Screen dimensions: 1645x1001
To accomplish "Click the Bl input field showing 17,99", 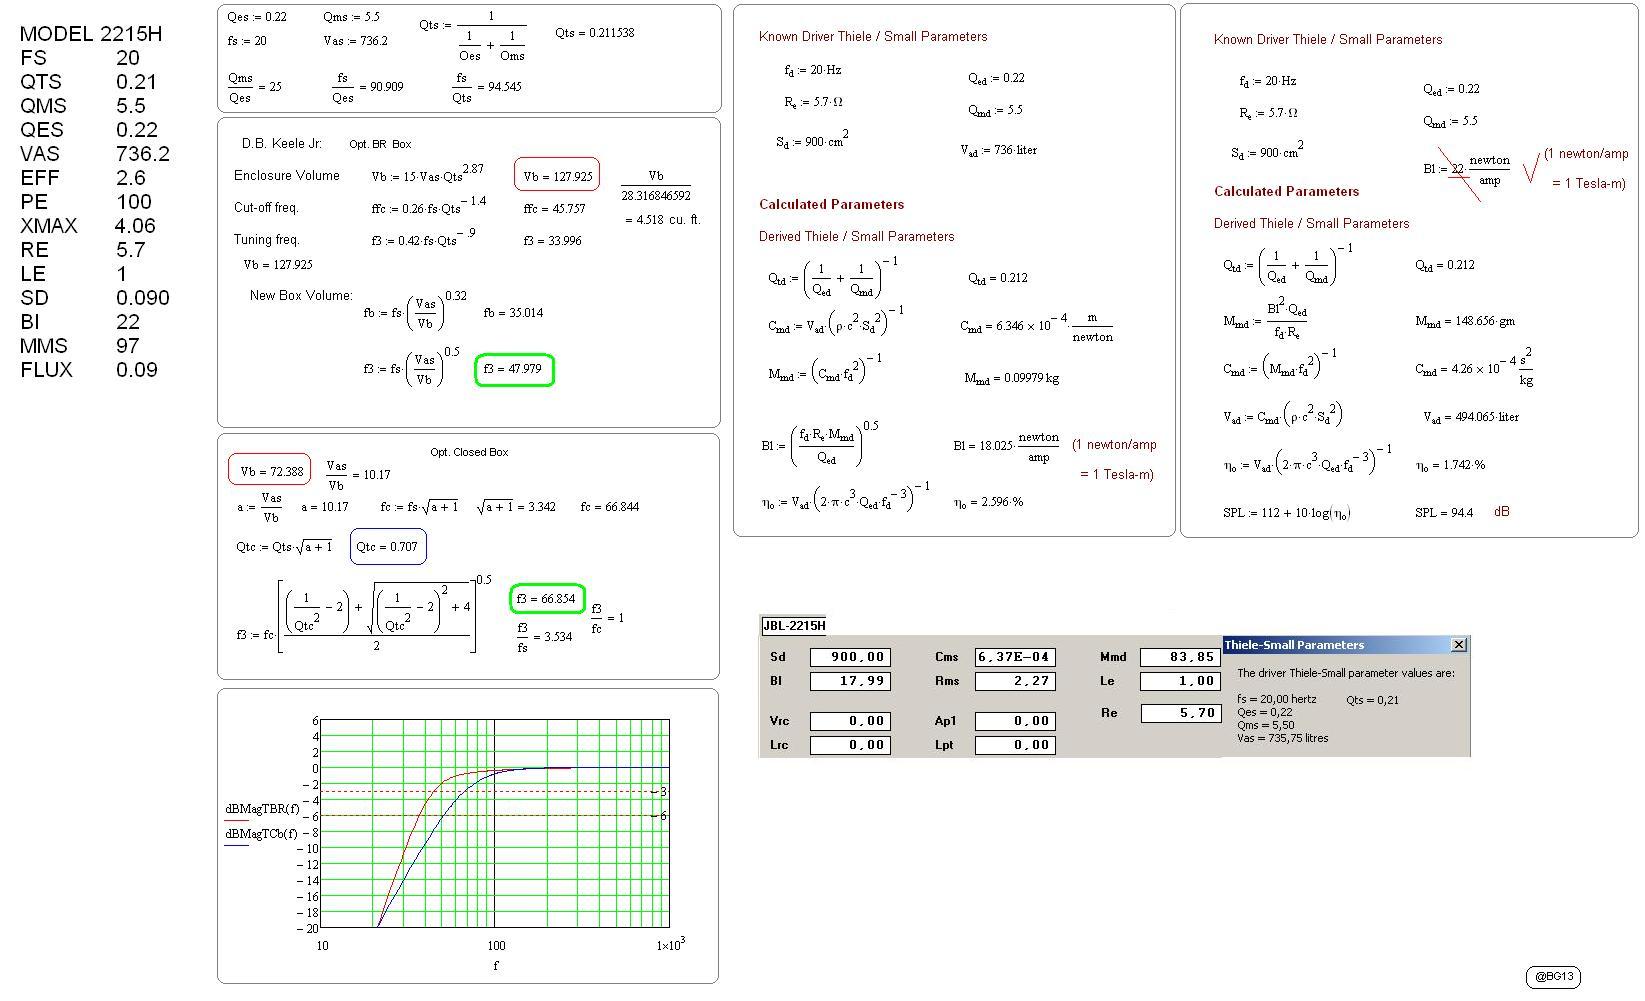I will (850, 681).
